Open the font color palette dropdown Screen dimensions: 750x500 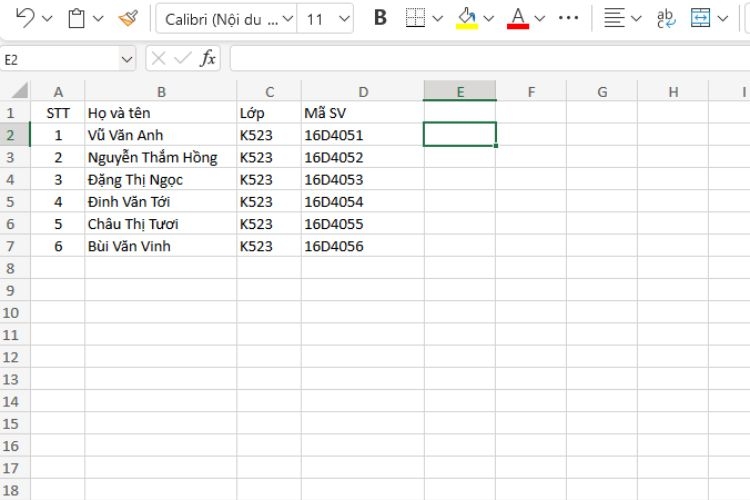(x=540, y=19)
